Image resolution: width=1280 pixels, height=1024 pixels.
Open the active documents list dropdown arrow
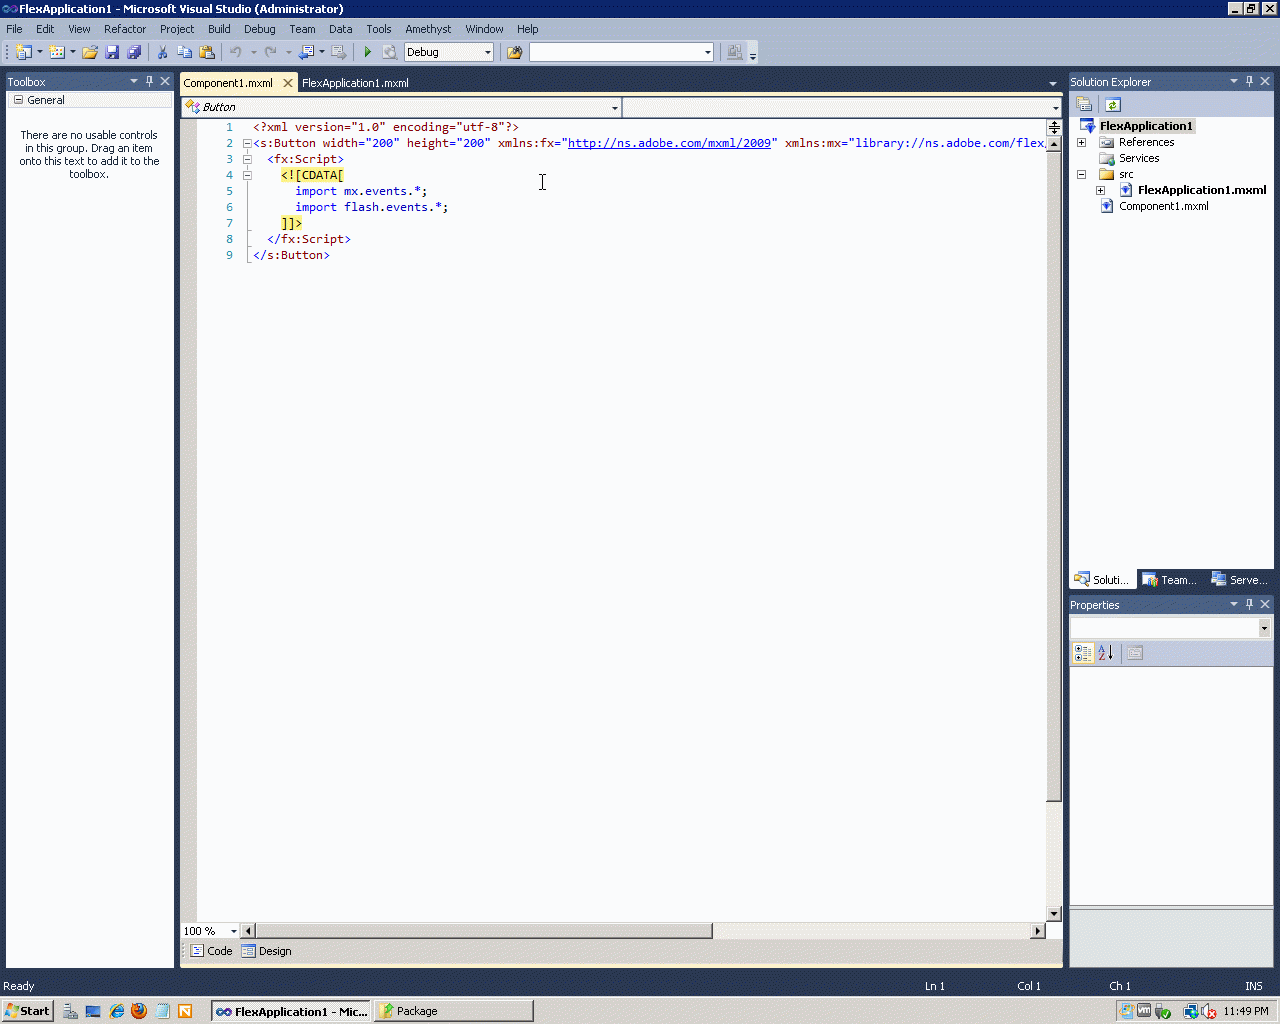[x=1052, y=83]
